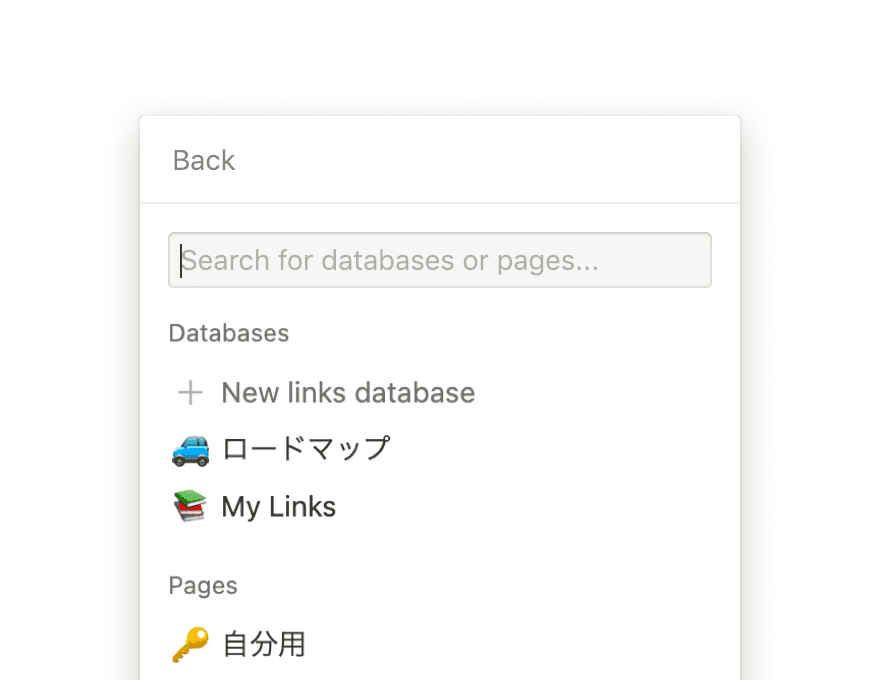Image resolution: width=880 pixels, height=680 pixels.
Task: Select the key icon beside 自分用
Action: (189, 644)
